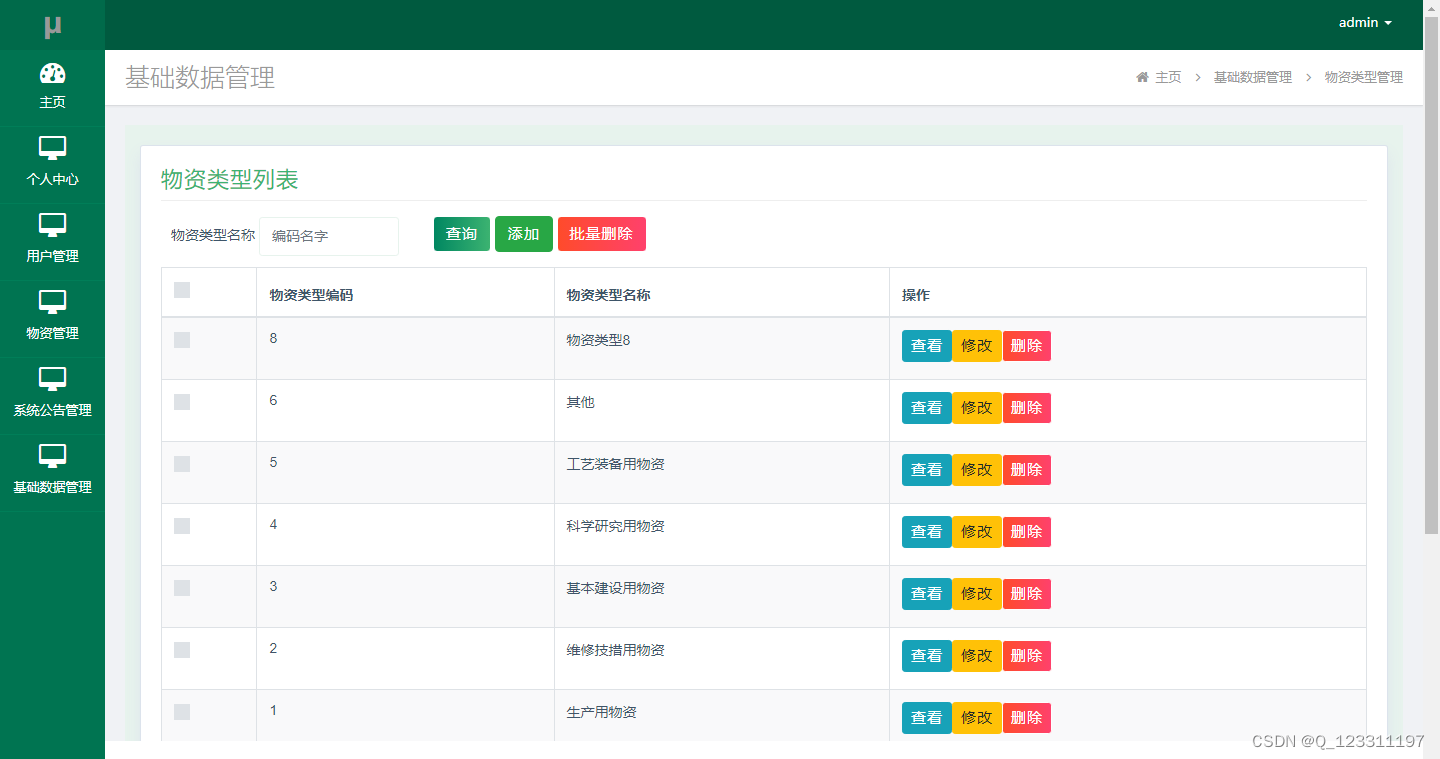
Task: Click 查看 for 基本建设用物资 row
Action: (927, 594)
